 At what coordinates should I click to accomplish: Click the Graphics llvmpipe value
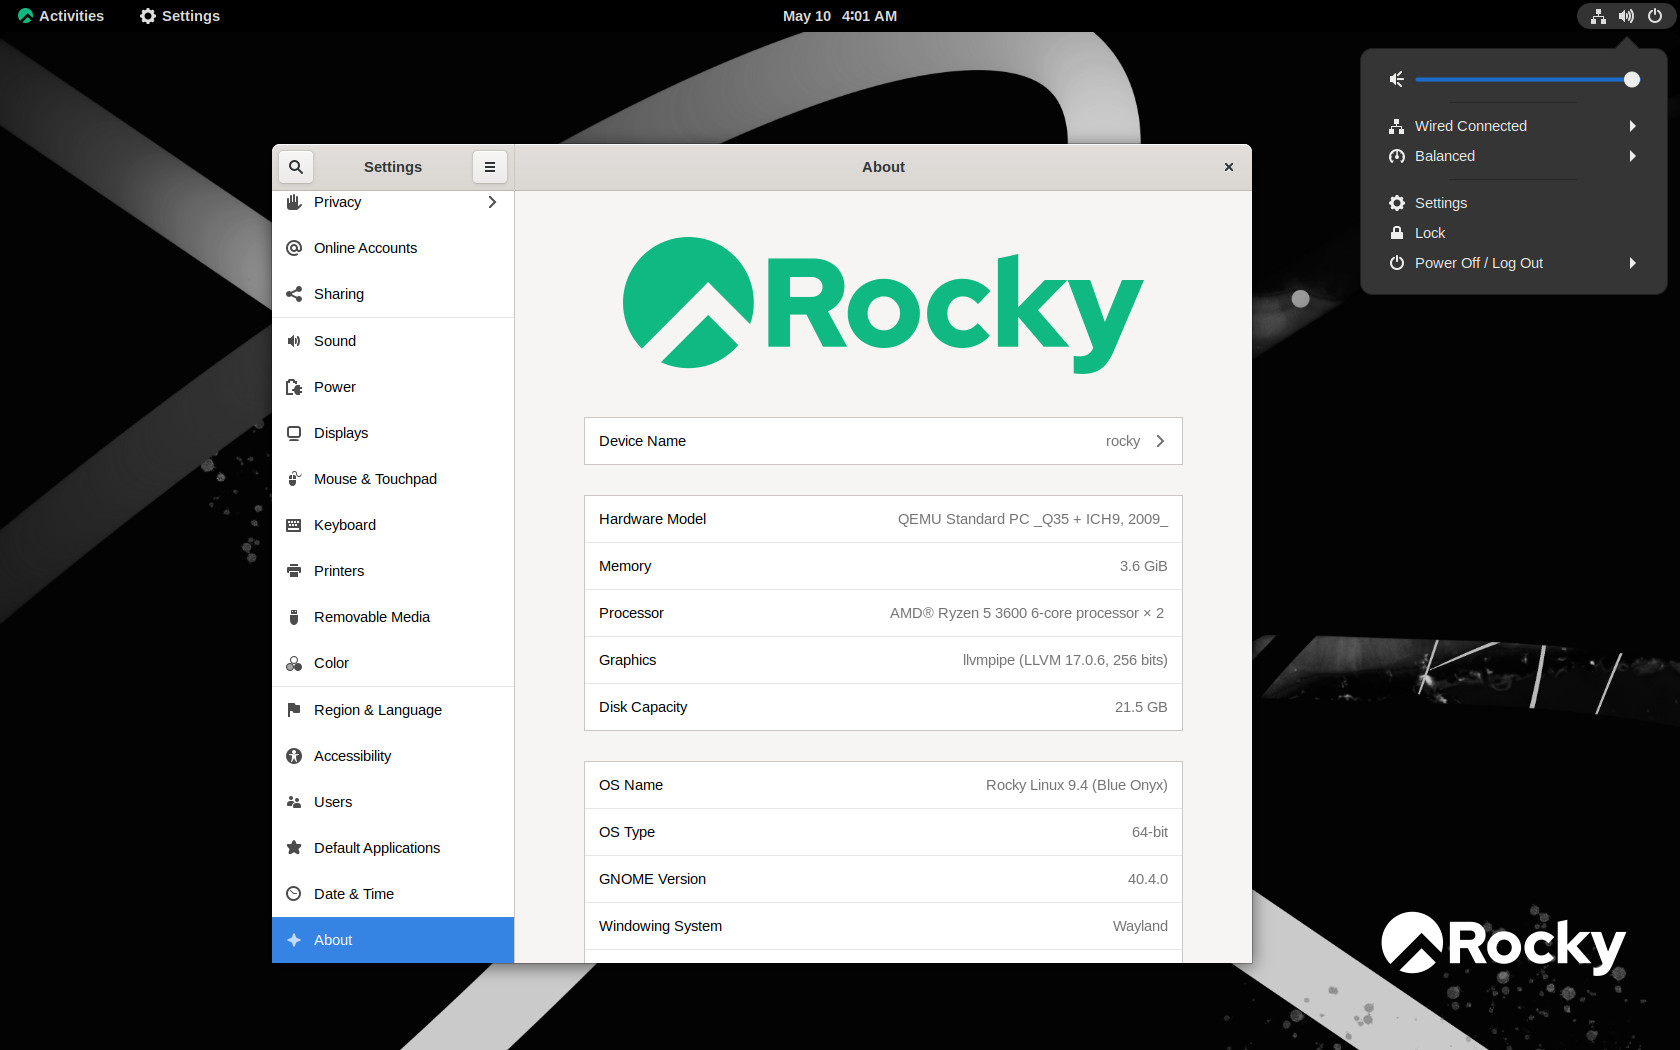1065,660
